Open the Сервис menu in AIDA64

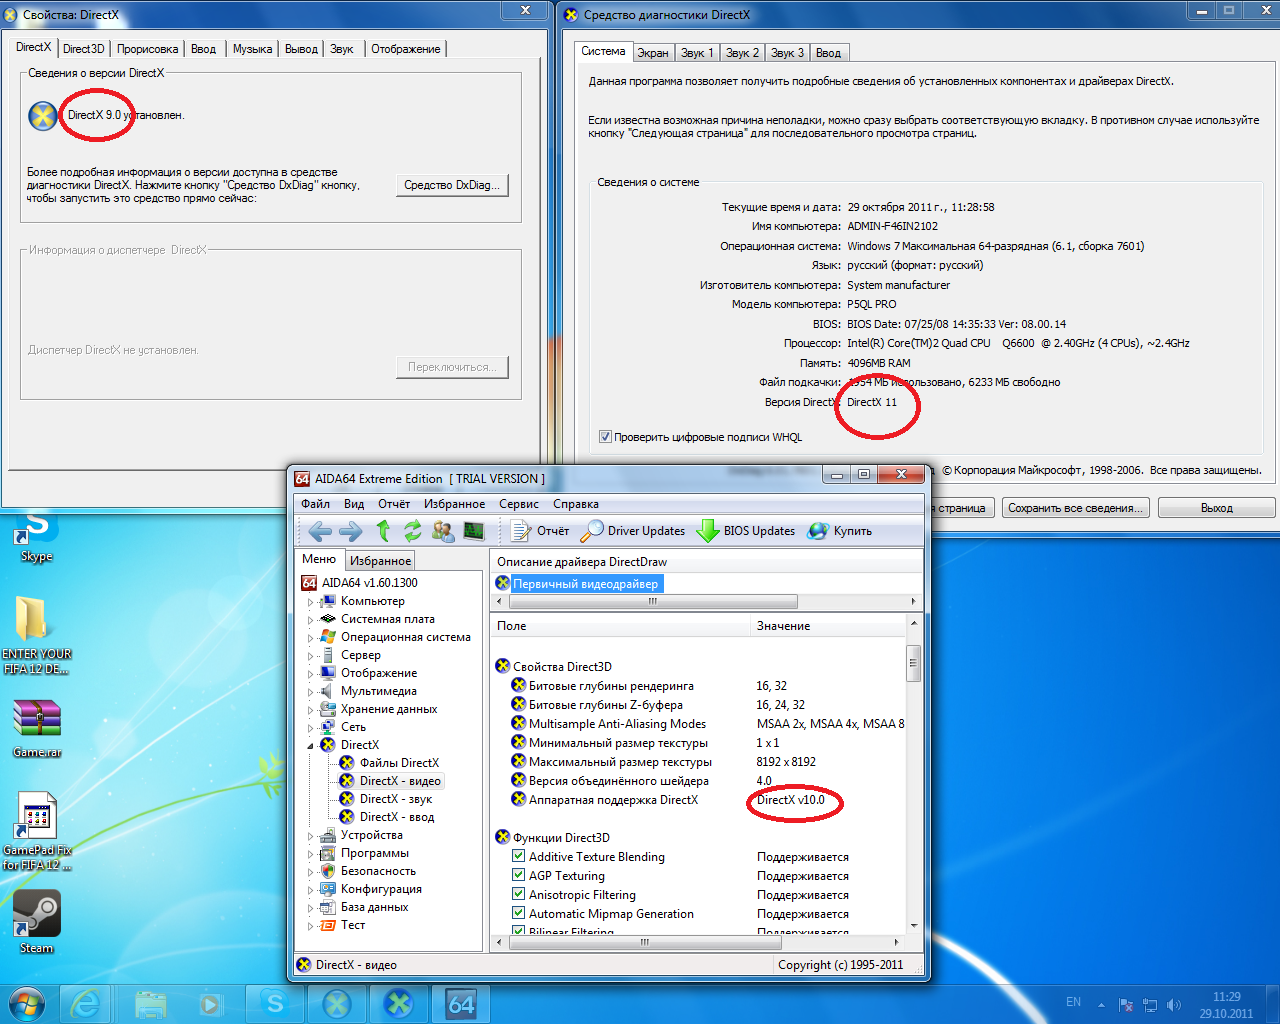coord(518,504)
